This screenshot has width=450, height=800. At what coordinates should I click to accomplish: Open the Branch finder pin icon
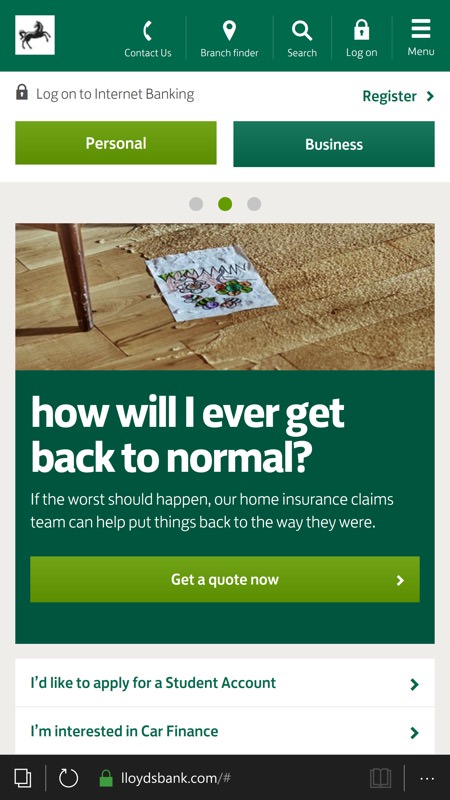point(230,31)
